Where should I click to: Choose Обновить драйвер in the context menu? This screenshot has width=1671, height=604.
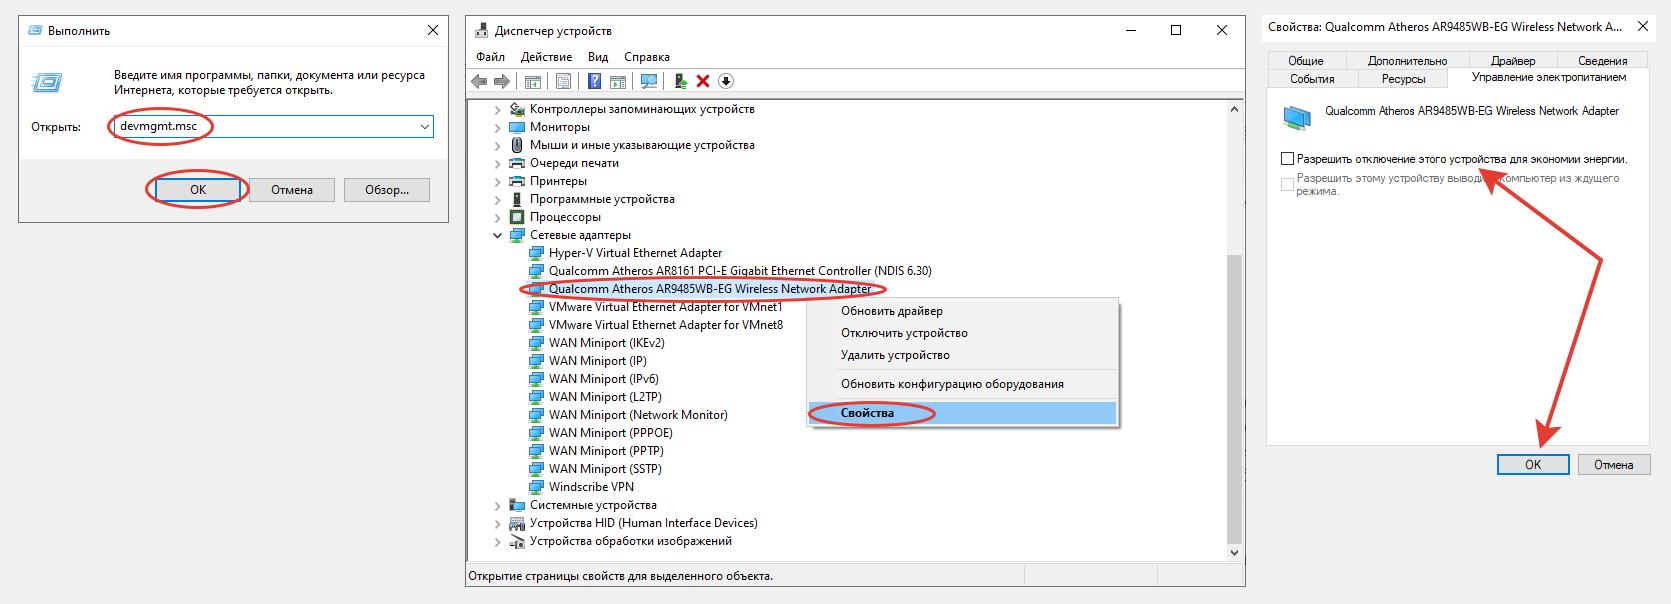tap(962, 311)
